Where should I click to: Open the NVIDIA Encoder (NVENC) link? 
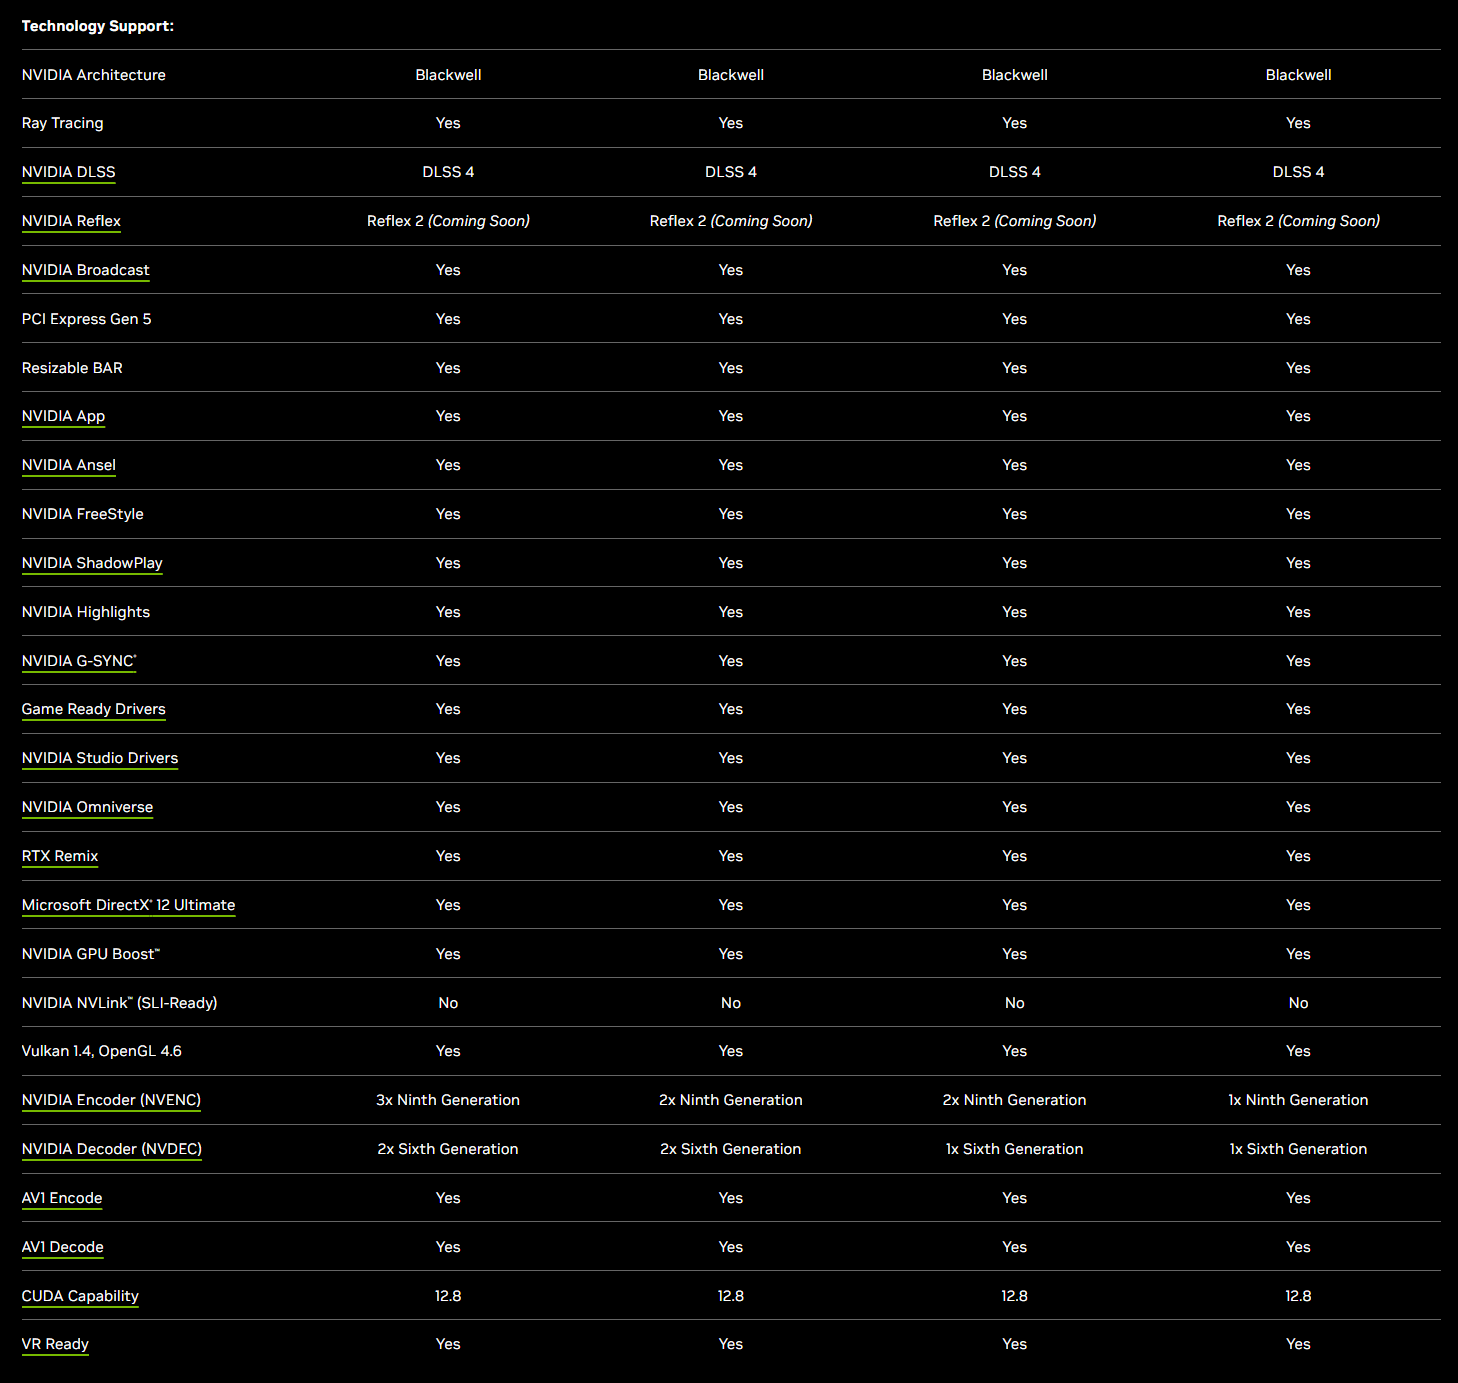point(111,1100)
